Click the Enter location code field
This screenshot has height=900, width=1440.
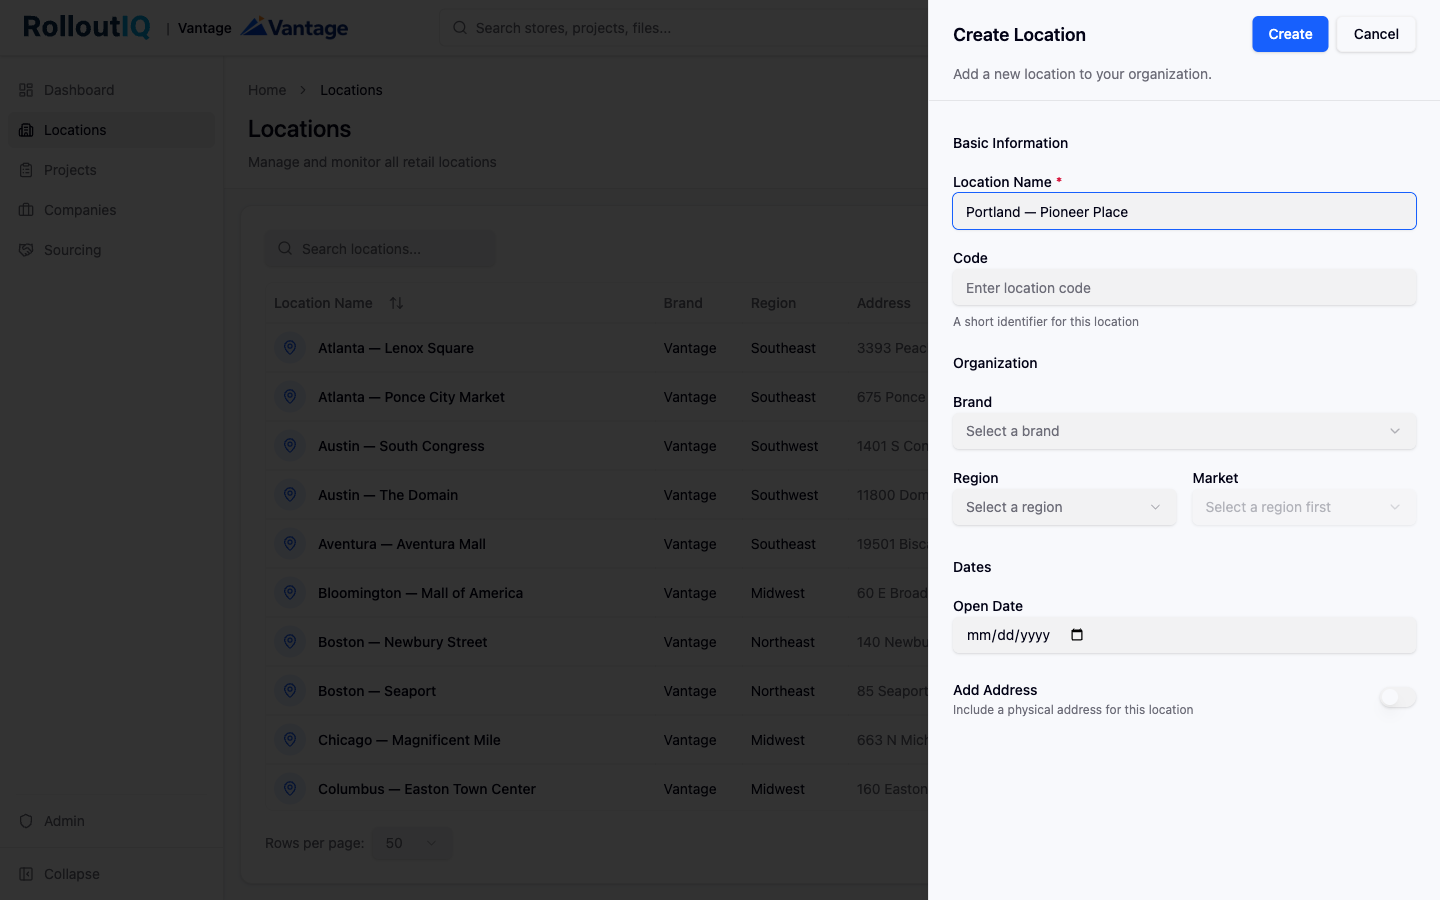tap(1184, 287)
